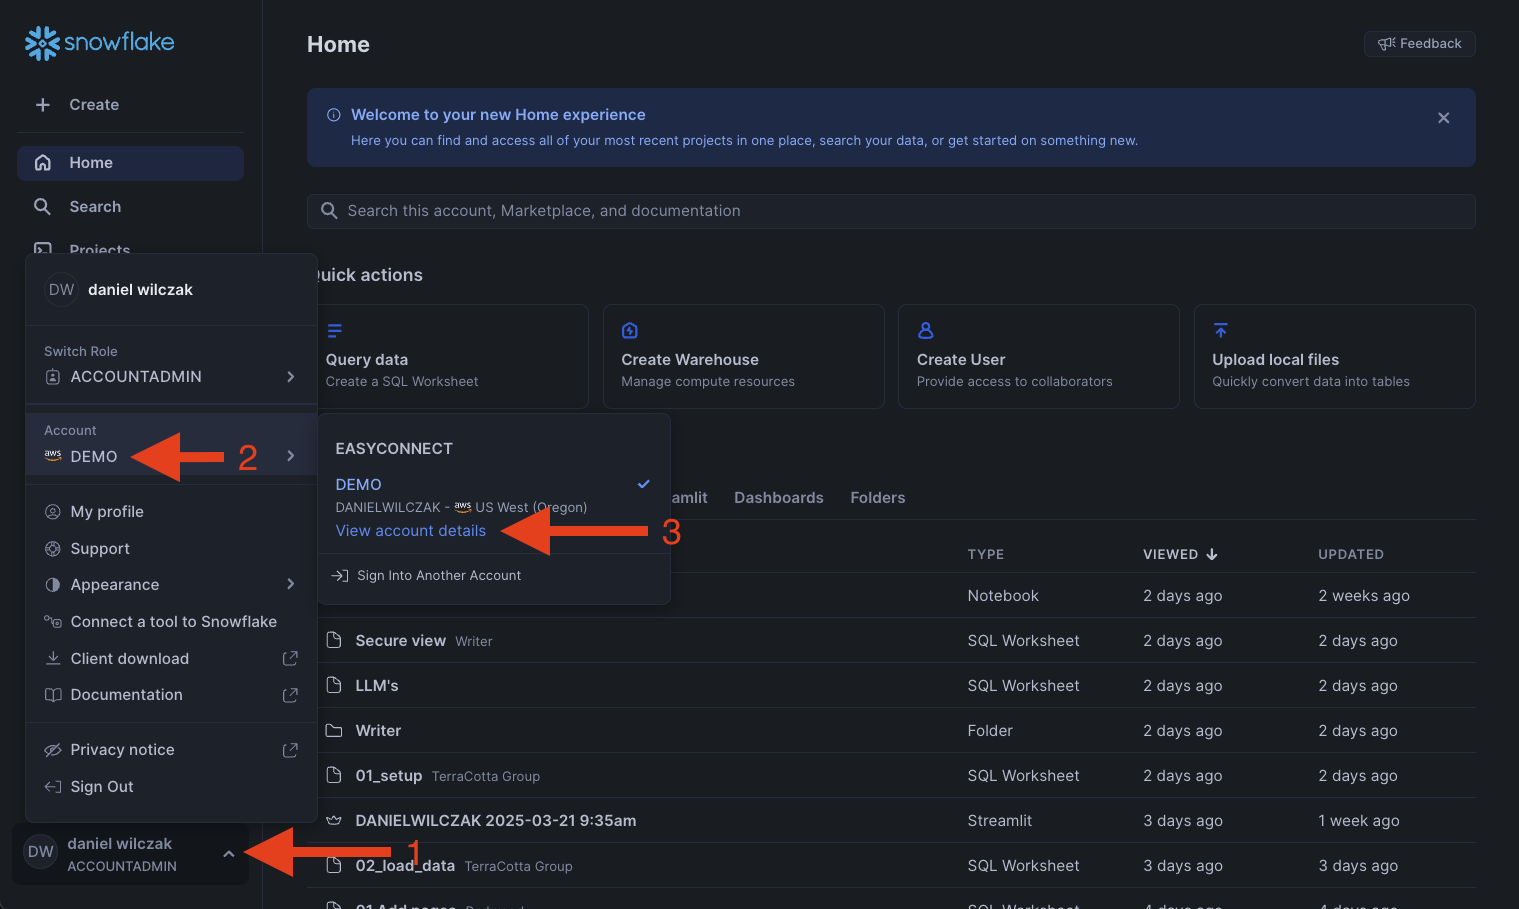Screen dimensions: 1519x909
Task: Click the Snowflake logo
Action: click(x=99, y=42)
